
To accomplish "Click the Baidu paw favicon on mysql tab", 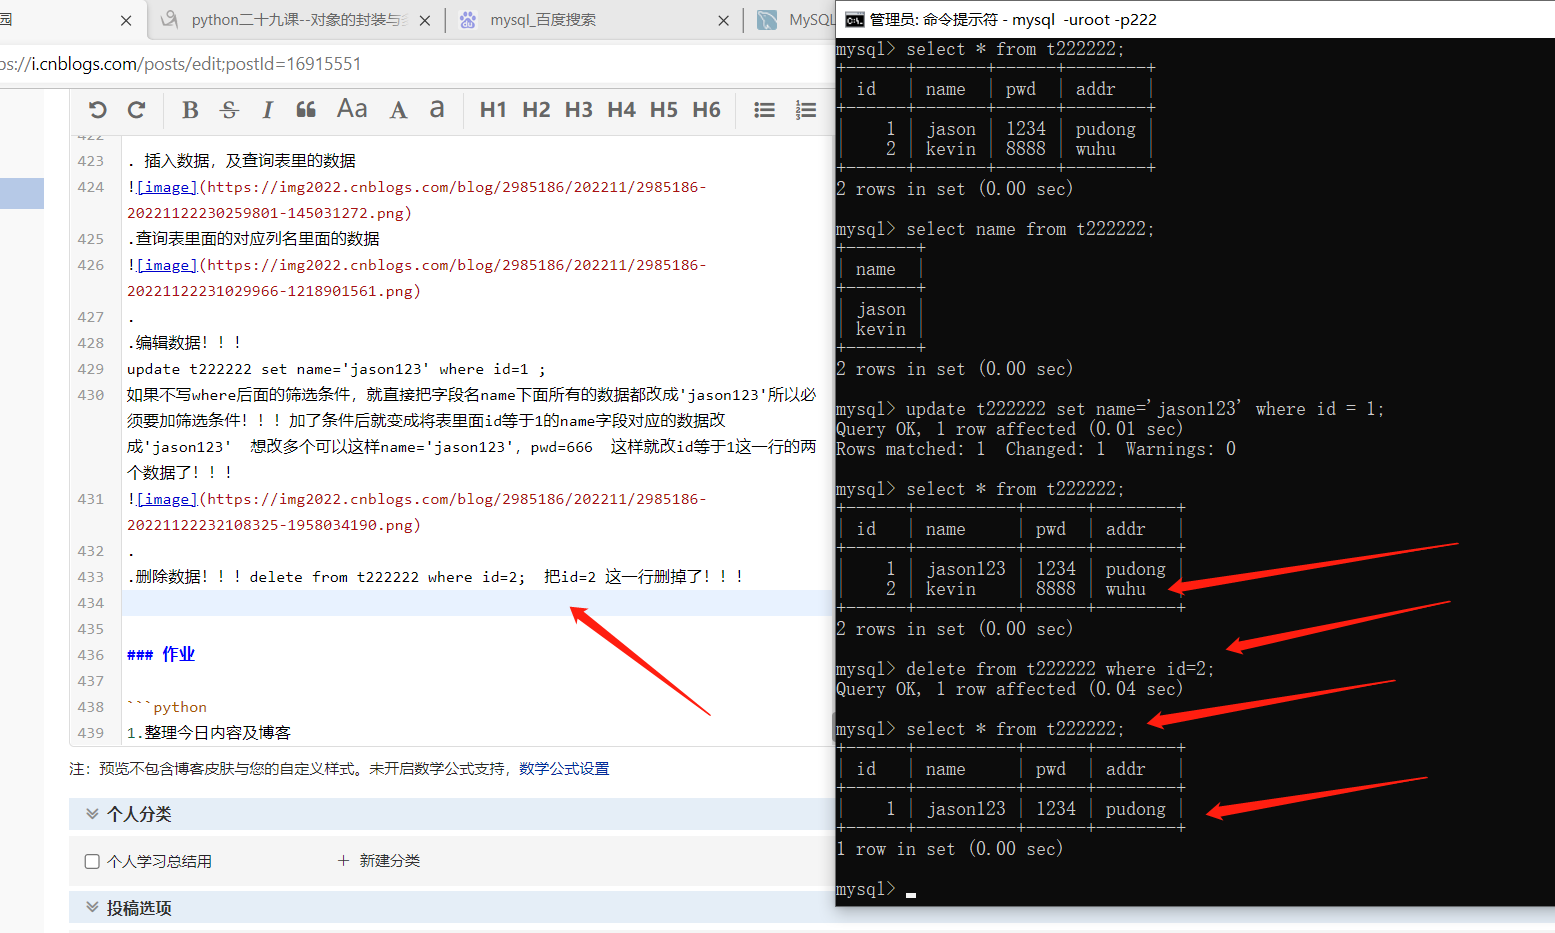I will (467, 19).
